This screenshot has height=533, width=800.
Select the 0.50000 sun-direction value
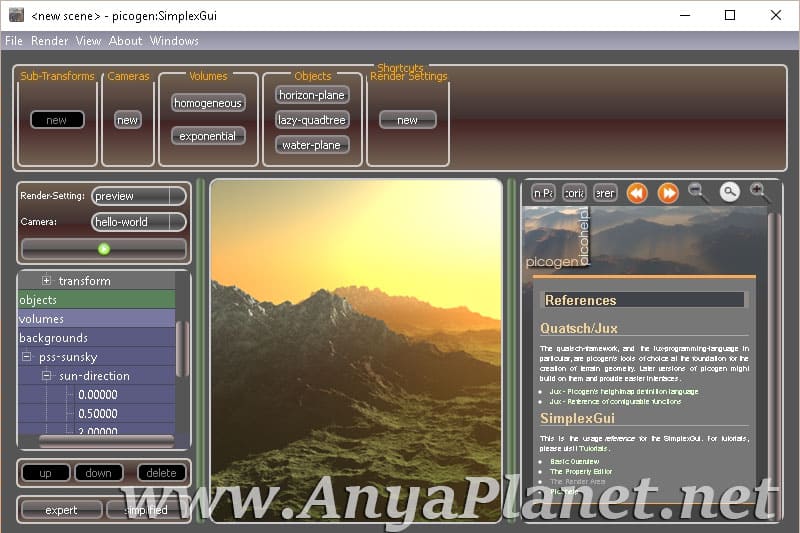[x=98, y=413]
